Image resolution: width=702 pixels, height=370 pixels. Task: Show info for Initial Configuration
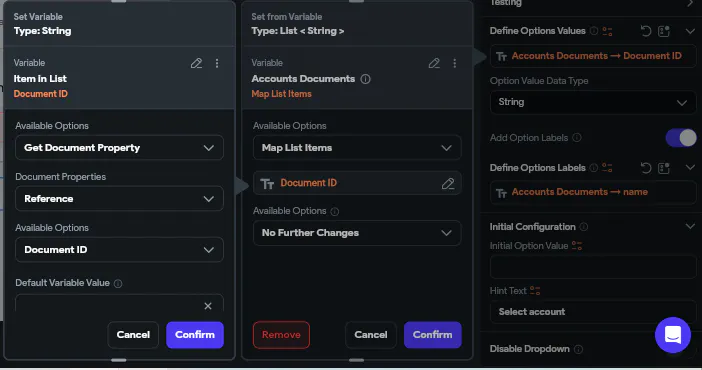click(583, 227)
